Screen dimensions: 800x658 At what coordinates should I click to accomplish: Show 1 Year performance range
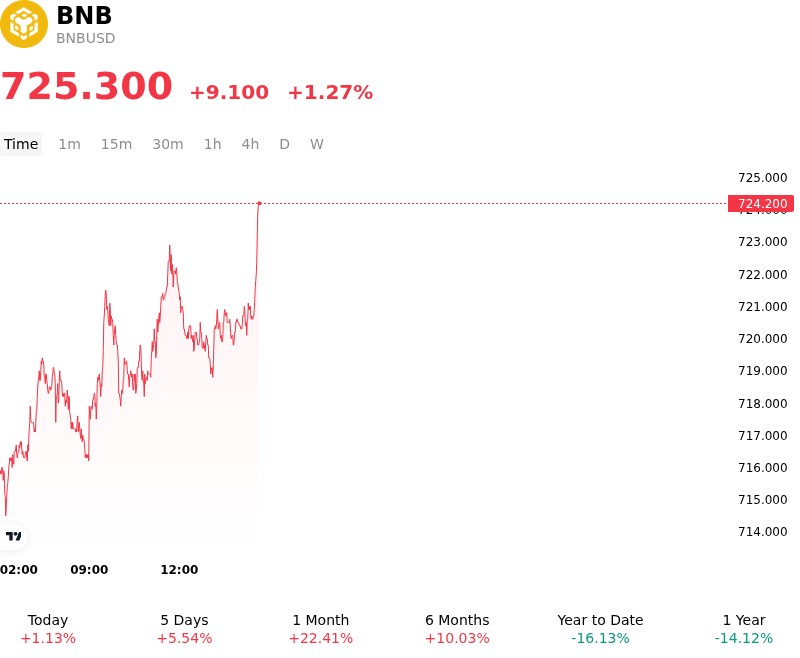pyautogui.click(x=744, y=629)
